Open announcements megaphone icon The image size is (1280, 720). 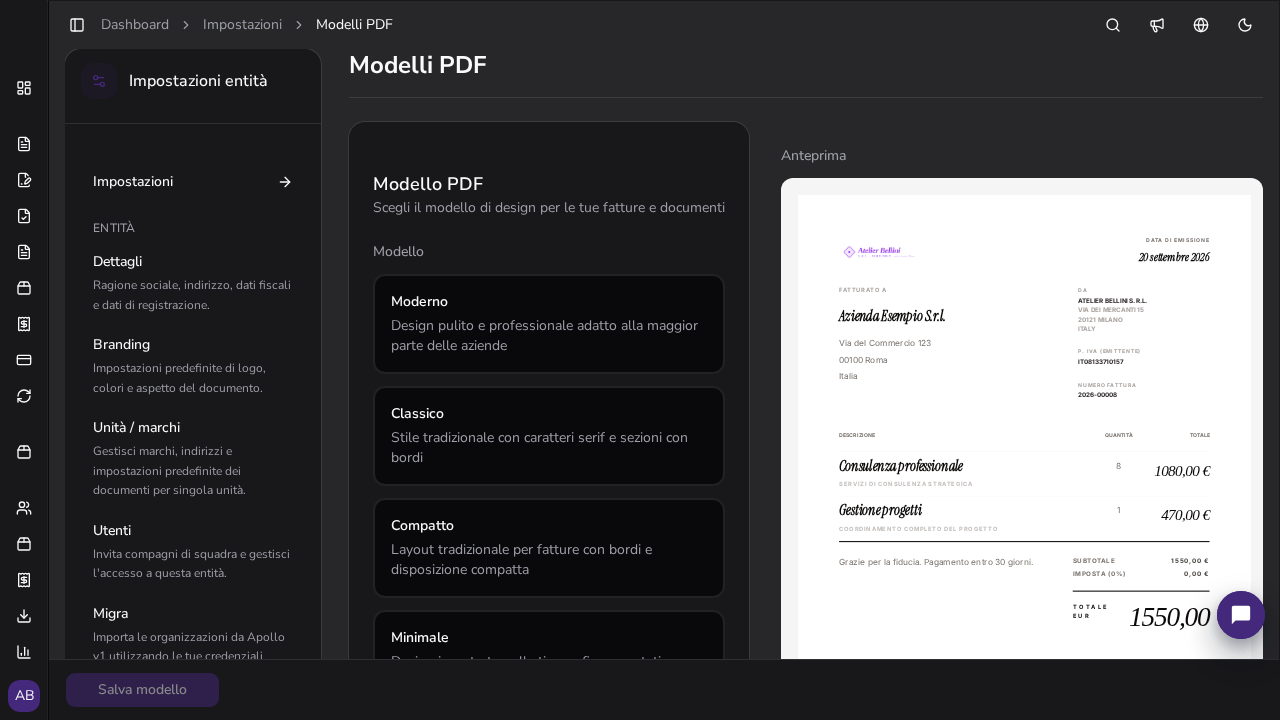click(x=1157, y=25)
